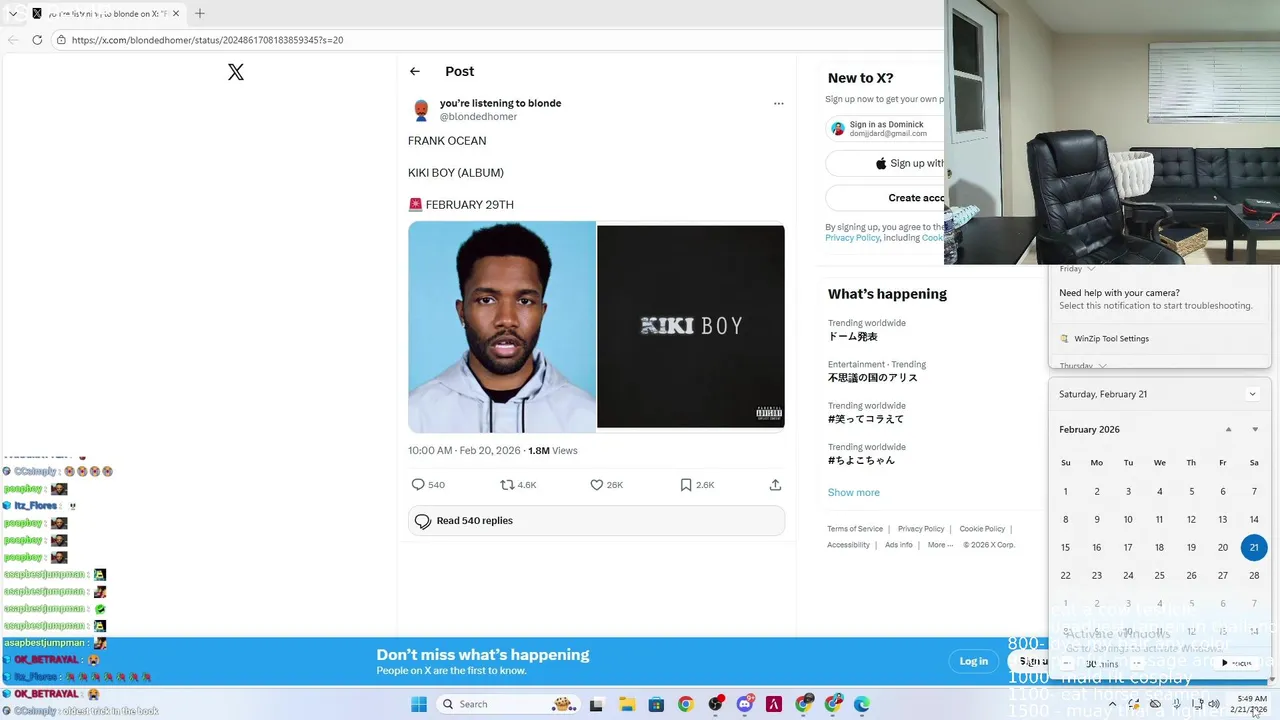
Task: Go to next month with down arrow
Action: pyautogui.click(x=1255, y=429)
